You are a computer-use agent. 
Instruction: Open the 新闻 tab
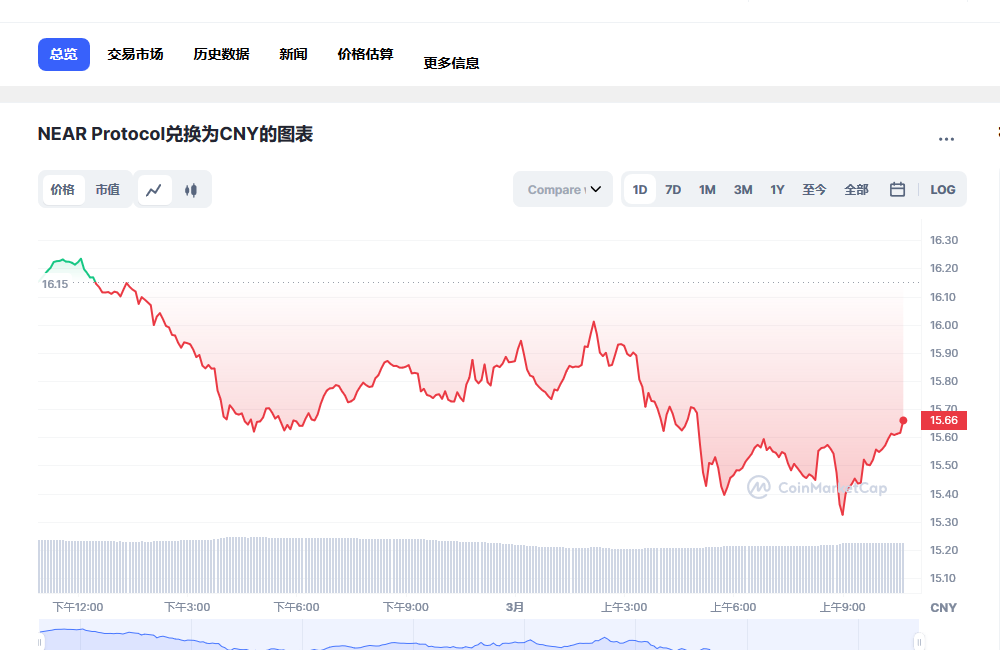pos(293,54)
